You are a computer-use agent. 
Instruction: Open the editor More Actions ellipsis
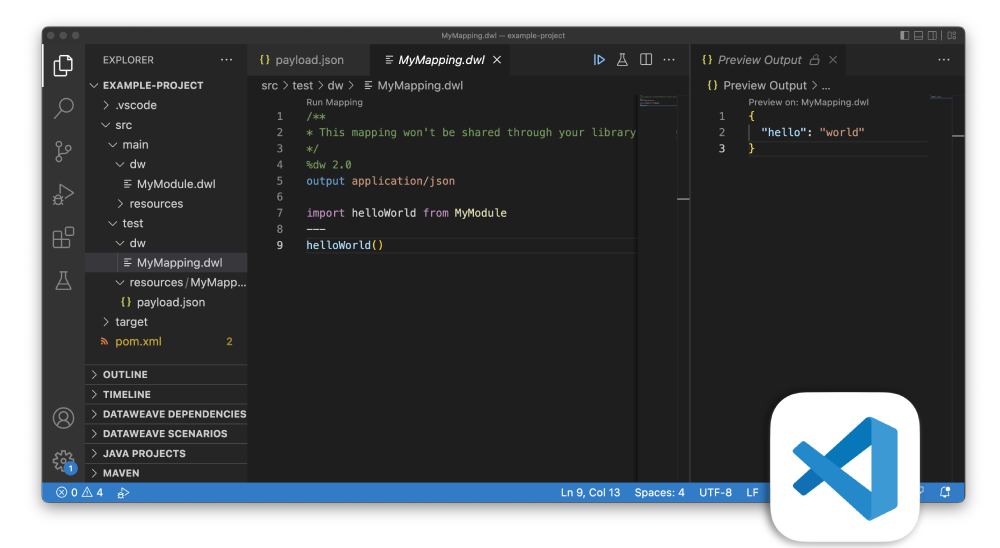[x=669, y=59]
